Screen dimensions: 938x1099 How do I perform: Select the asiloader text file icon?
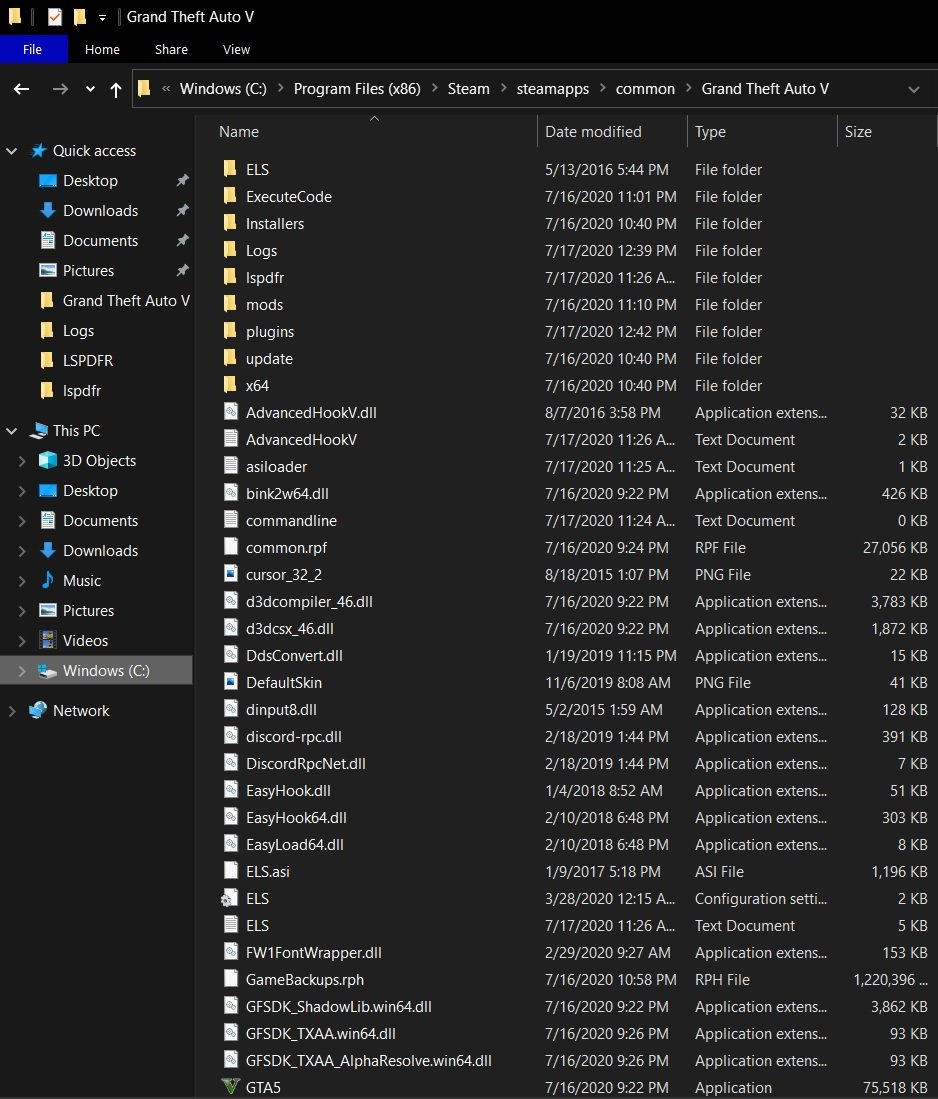click(231, 465)
